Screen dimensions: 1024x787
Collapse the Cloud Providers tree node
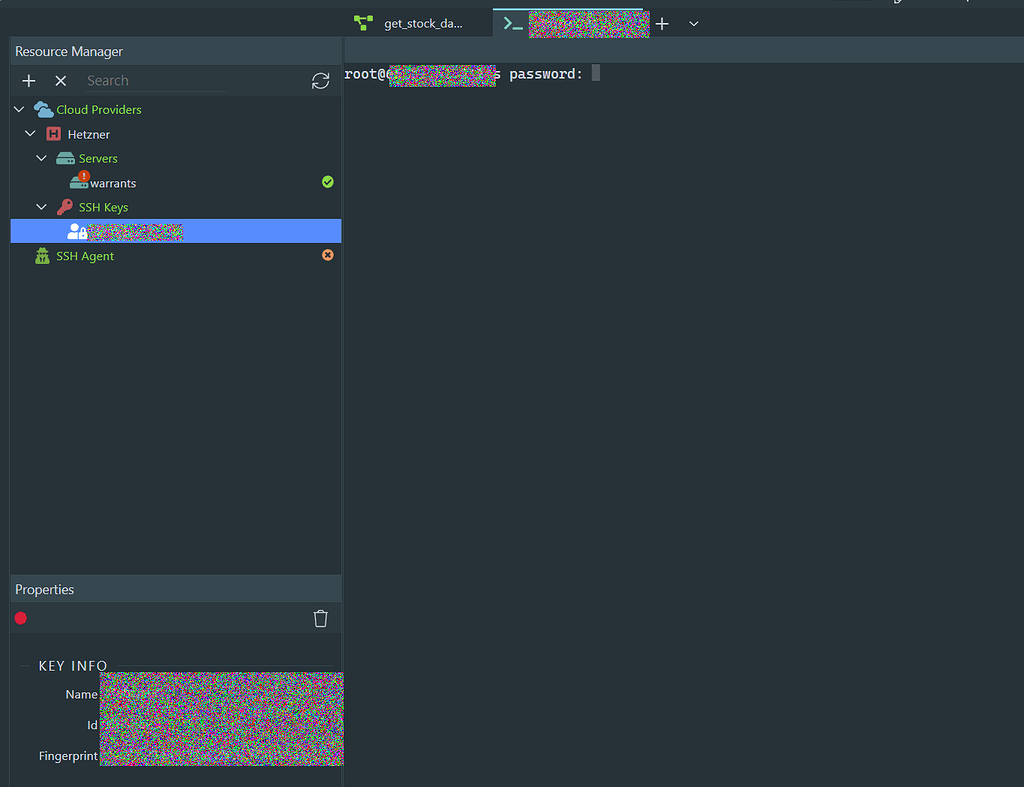18,109
